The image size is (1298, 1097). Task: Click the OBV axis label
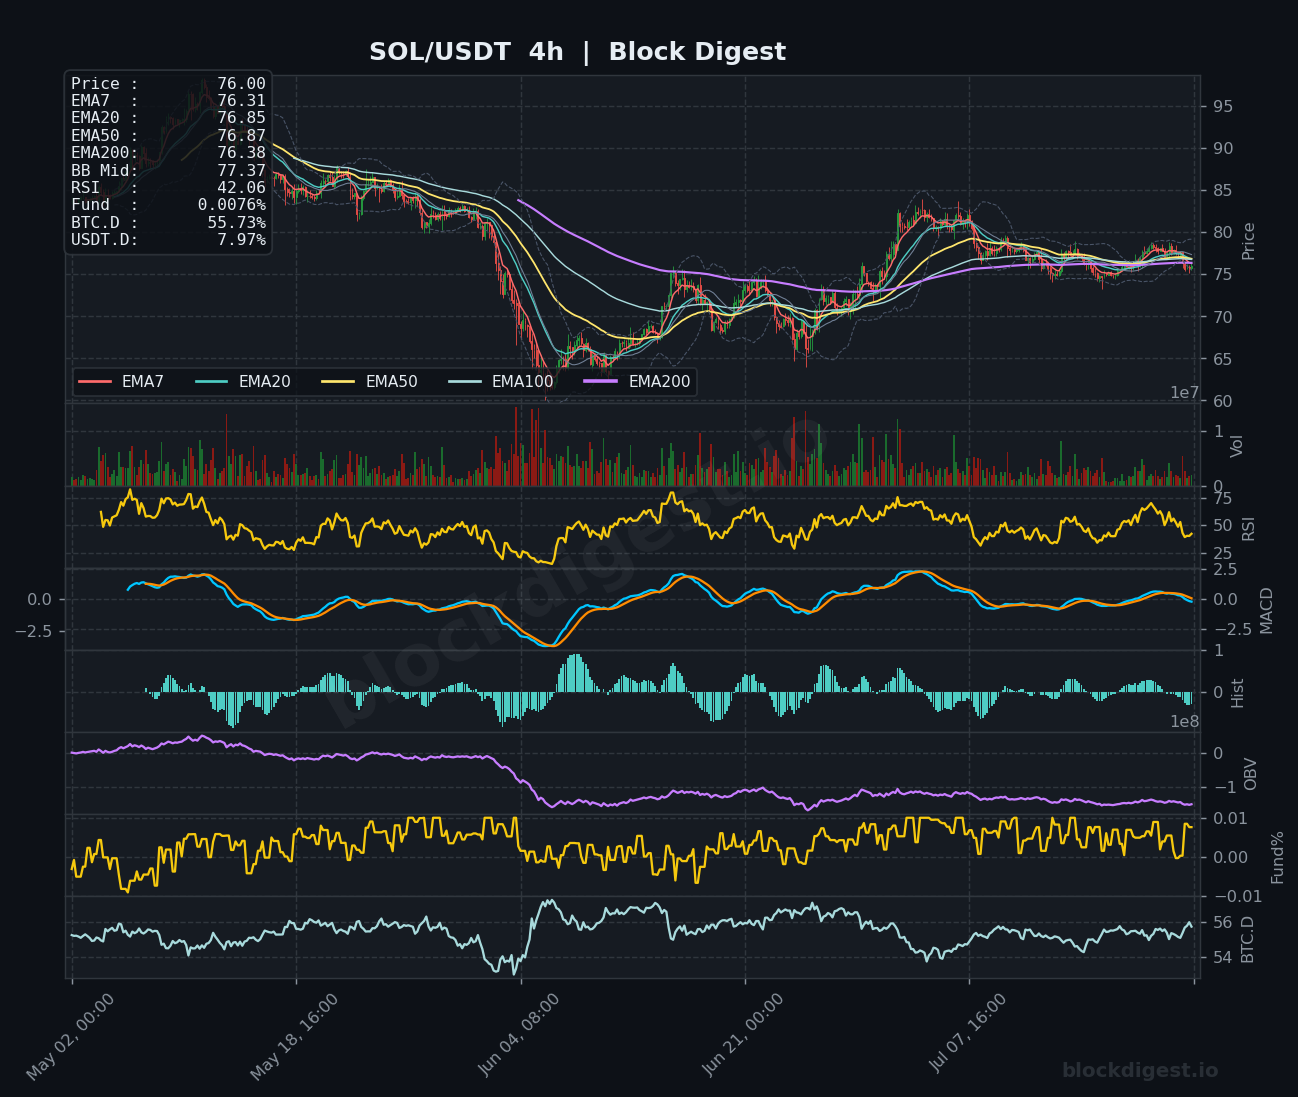point(1250,774)
